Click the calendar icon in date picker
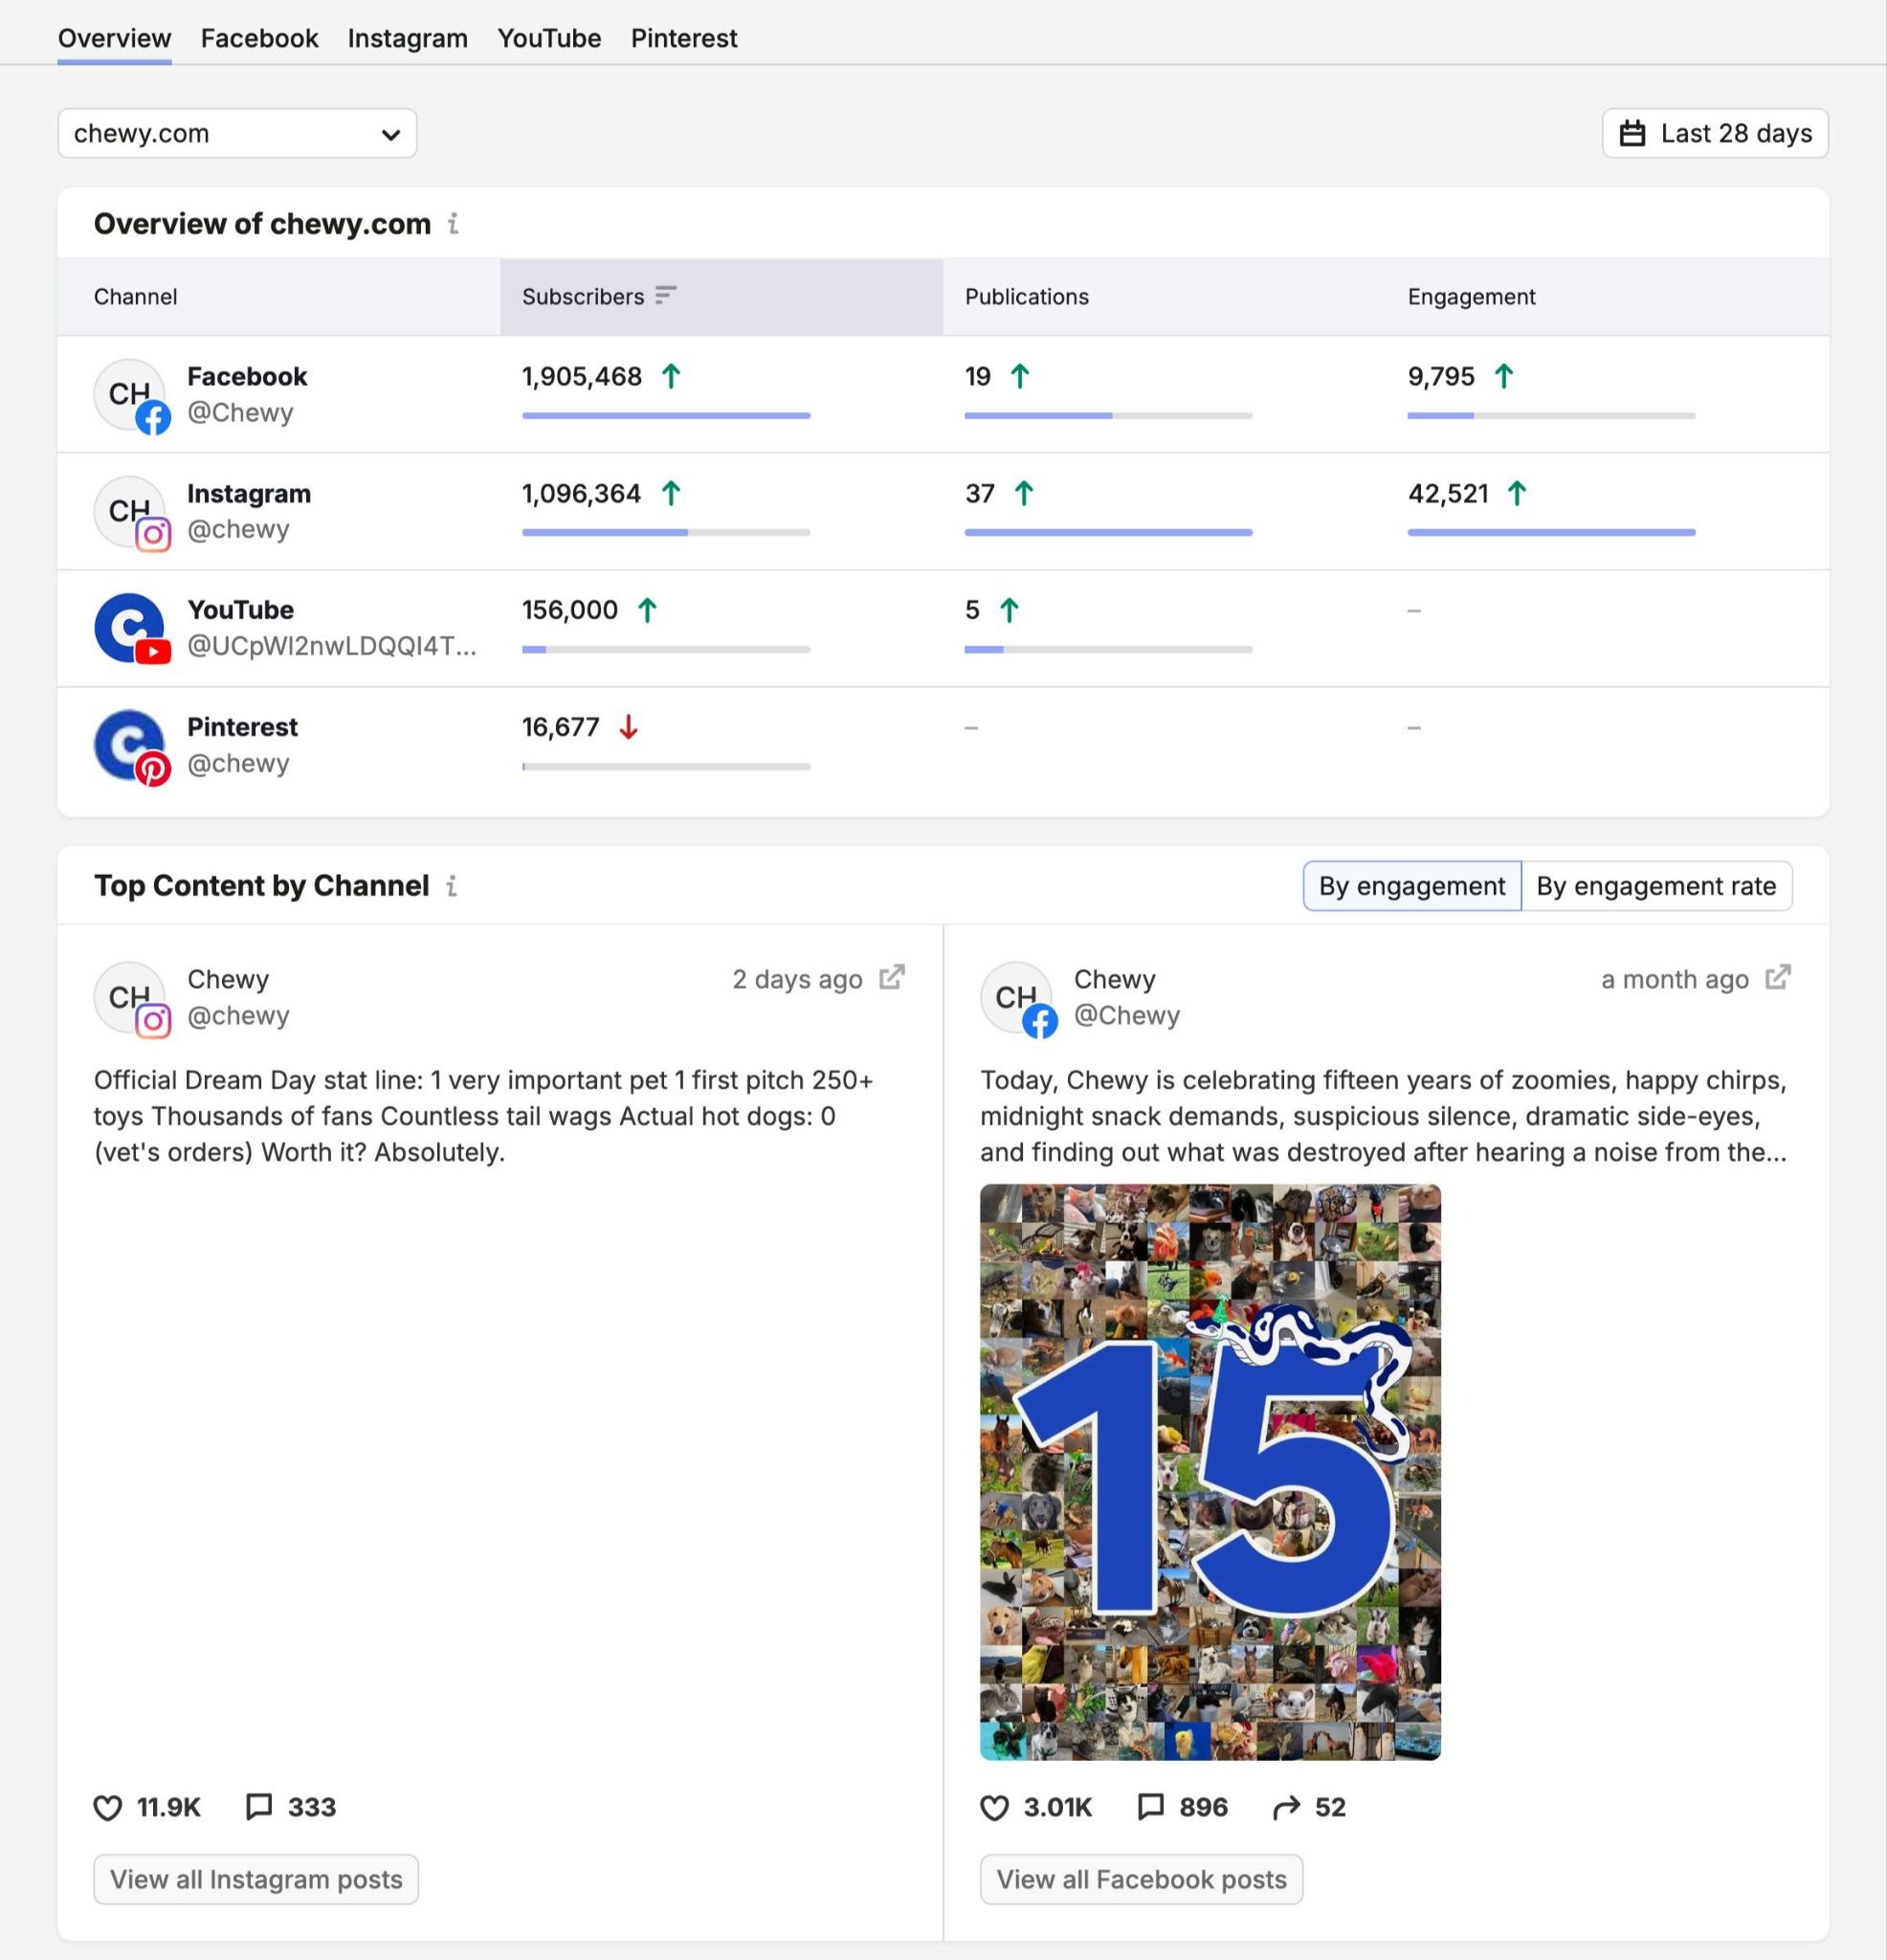The width and height of the screenshot is (1887, 1960). (x=1632, y=133)
